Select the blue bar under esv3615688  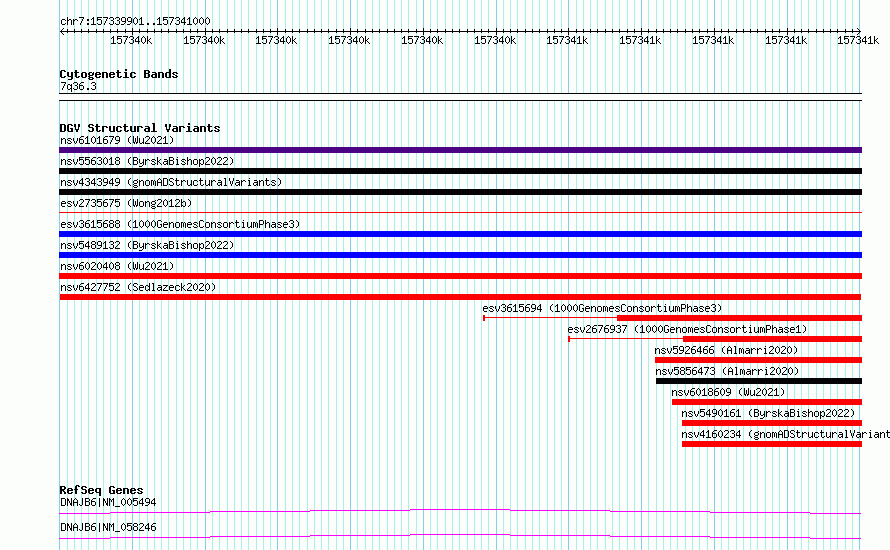coord(460,234)
